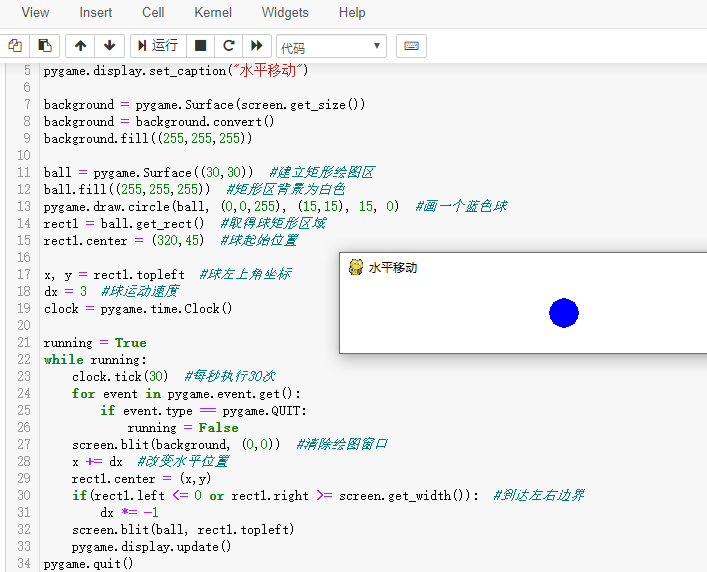Click 'clock.tick(30)' in the code
The width and height of the screenshot is (707, 572).
tap(120, 376)
